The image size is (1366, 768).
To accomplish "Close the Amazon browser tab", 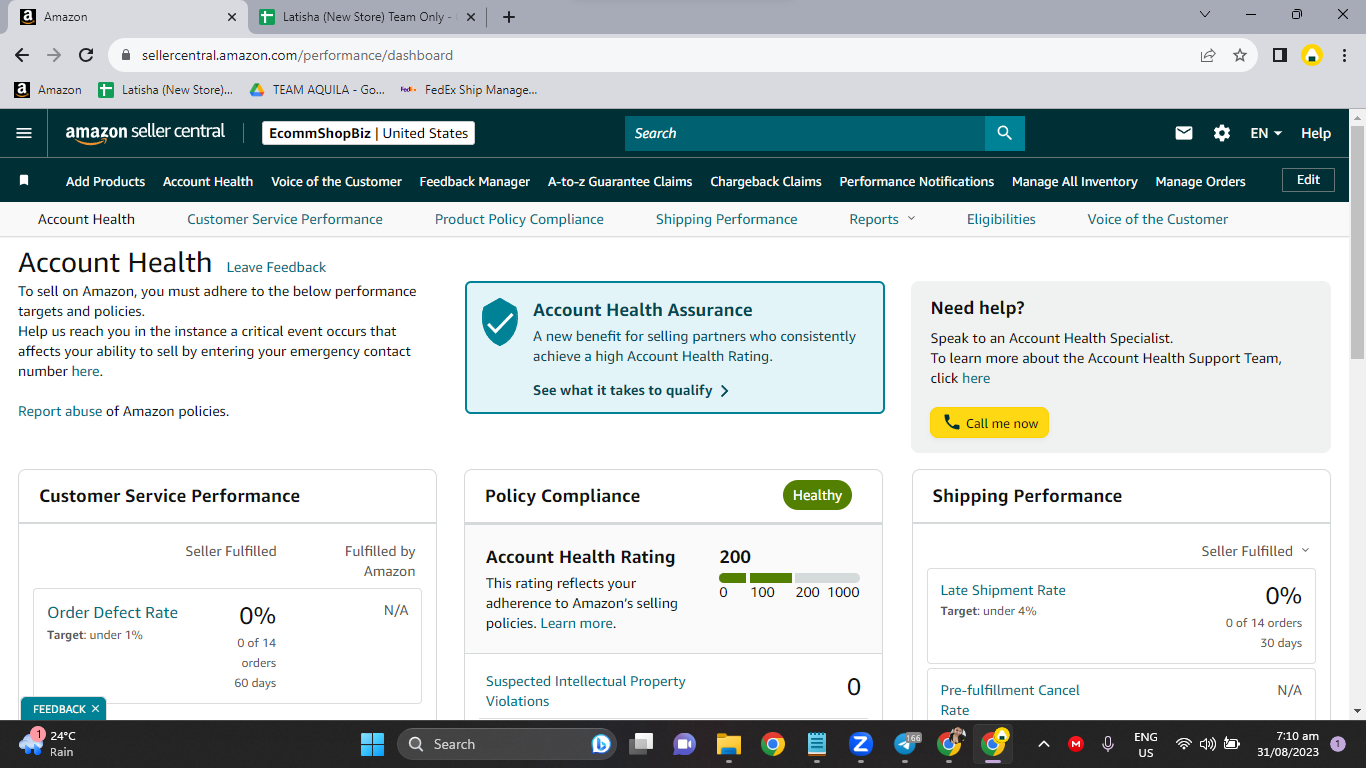I will 232,17.
